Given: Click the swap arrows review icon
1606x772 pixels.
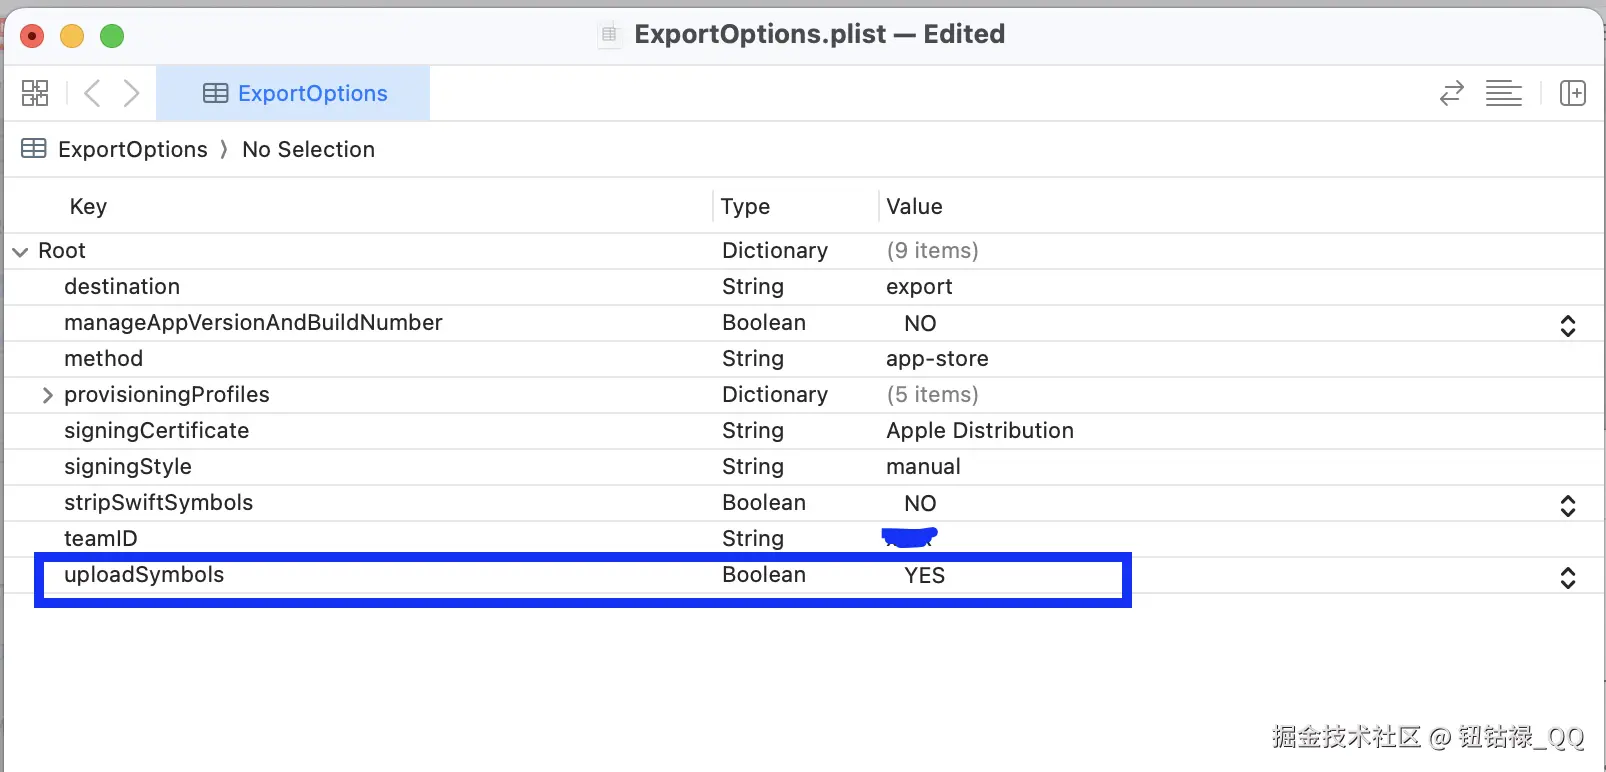Looking at the screenshot, I should [x=1451, y=93].
